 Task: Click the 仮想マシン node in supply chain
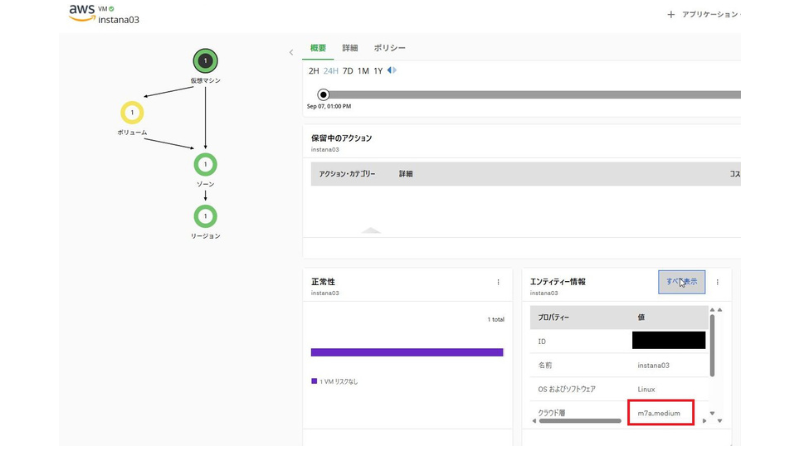click(205, 61)
